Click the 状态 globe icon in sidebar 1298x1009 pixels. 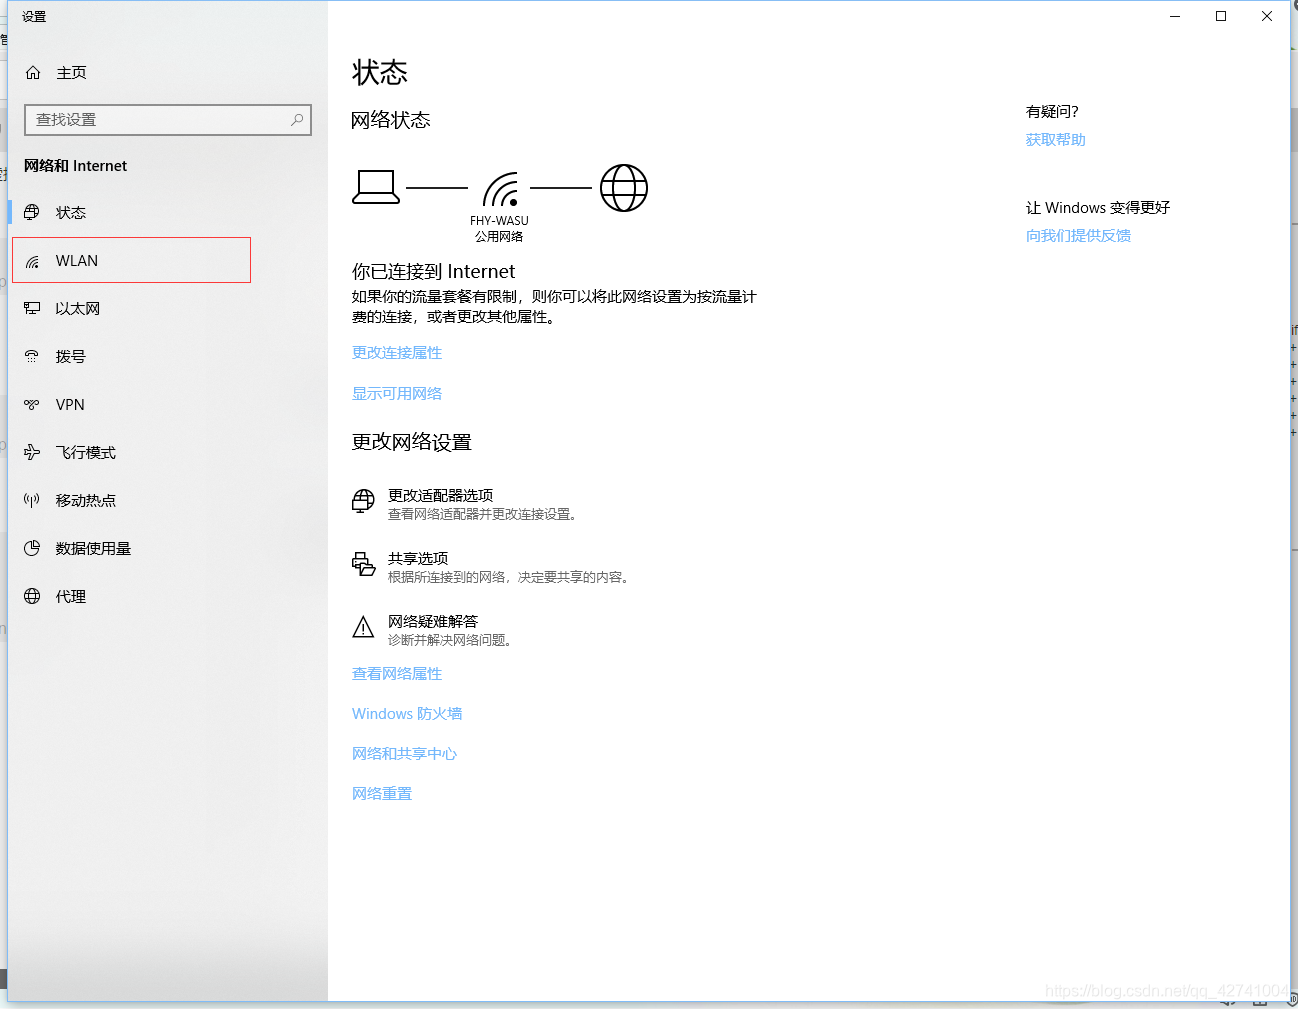click(x=32, y=212)
